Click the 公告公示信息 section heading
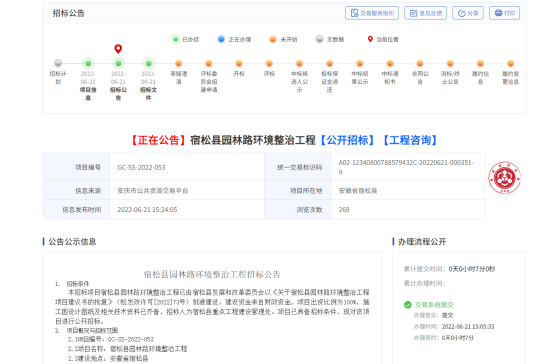The height and width of the screenshot is (364, 553). [72, 242]
